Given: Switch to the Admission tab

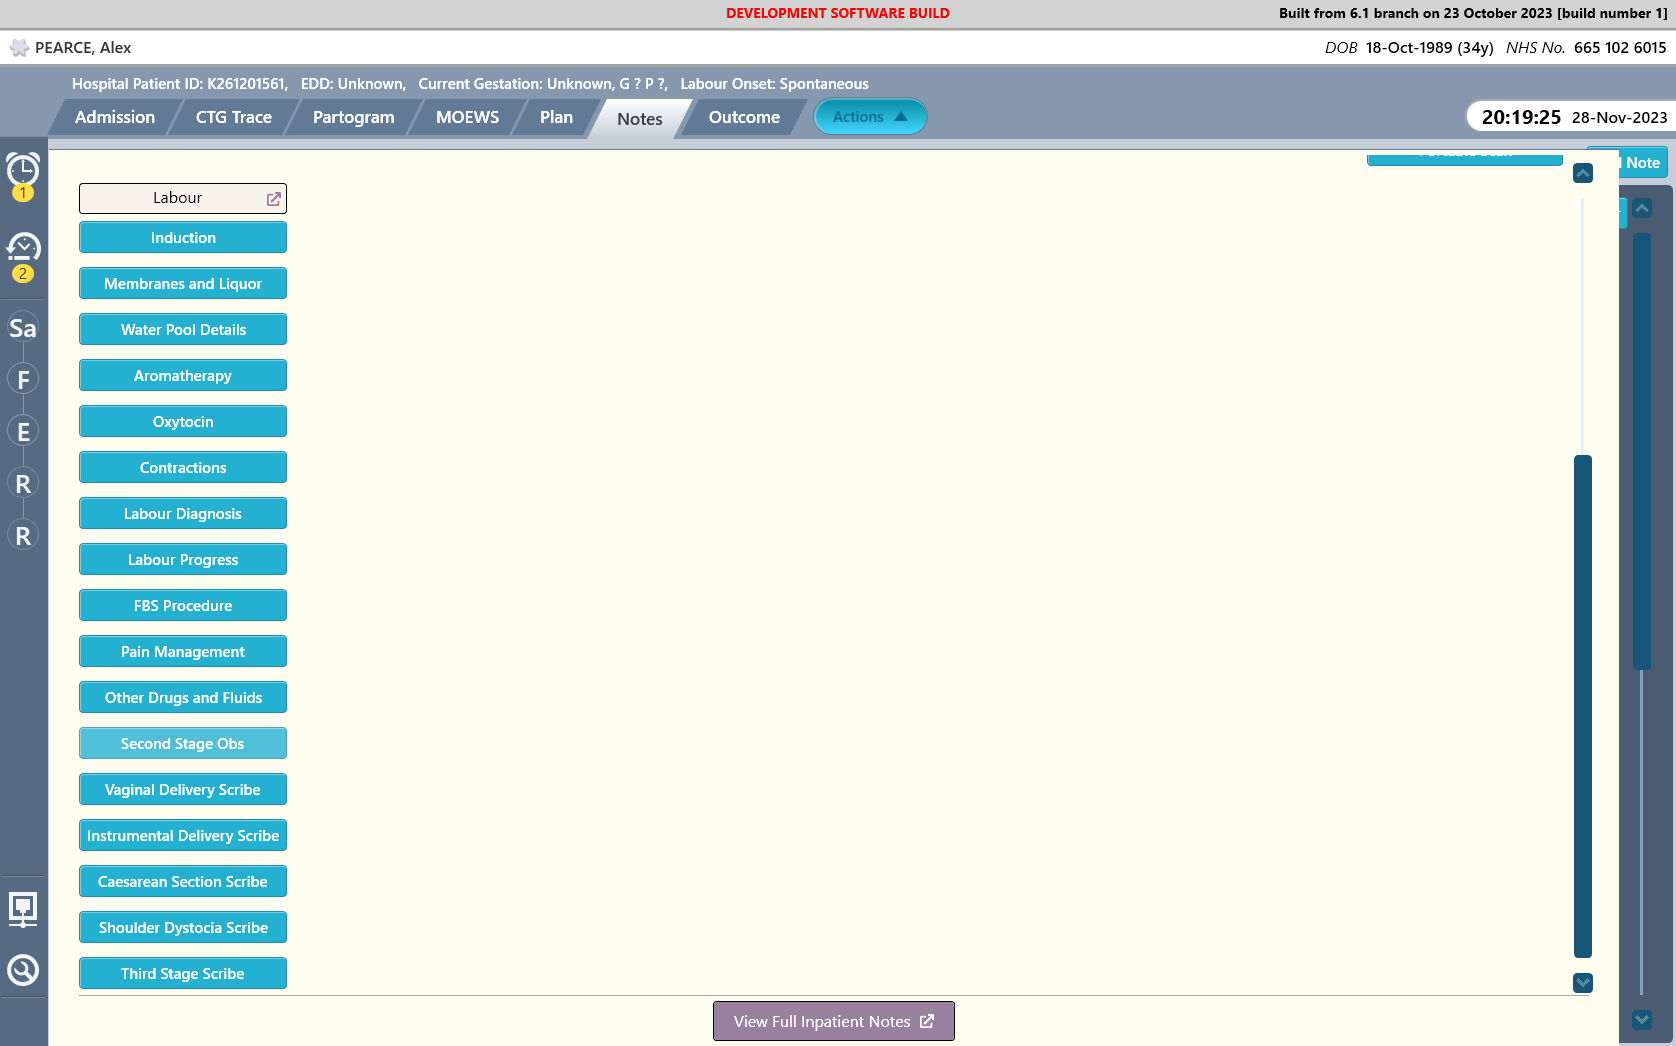Looking at the screenshot, I should tap(115, 117).
